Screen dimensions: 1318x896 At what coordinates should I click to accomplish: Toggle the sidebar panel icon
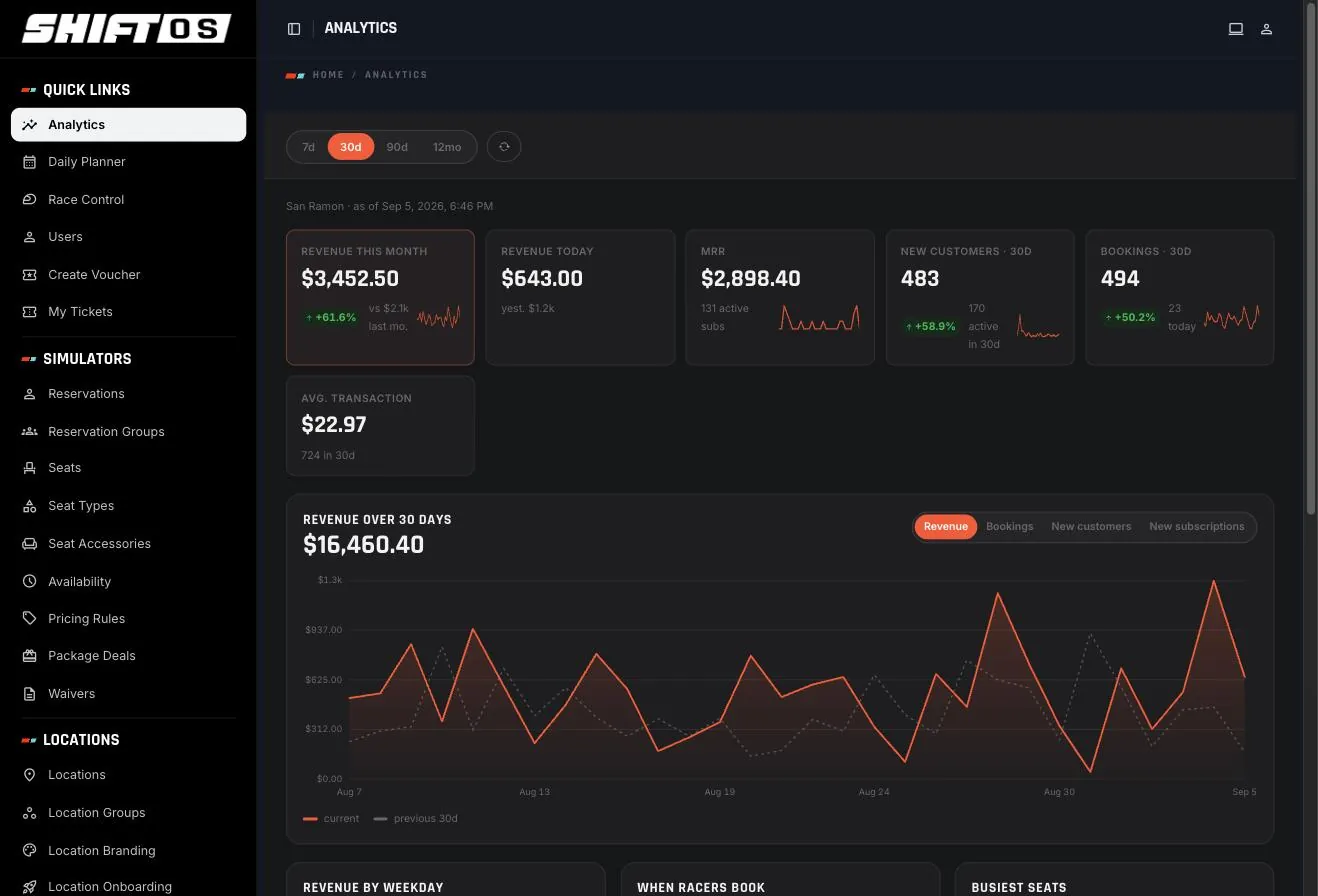pyautogui.click(x=294, y=29)
